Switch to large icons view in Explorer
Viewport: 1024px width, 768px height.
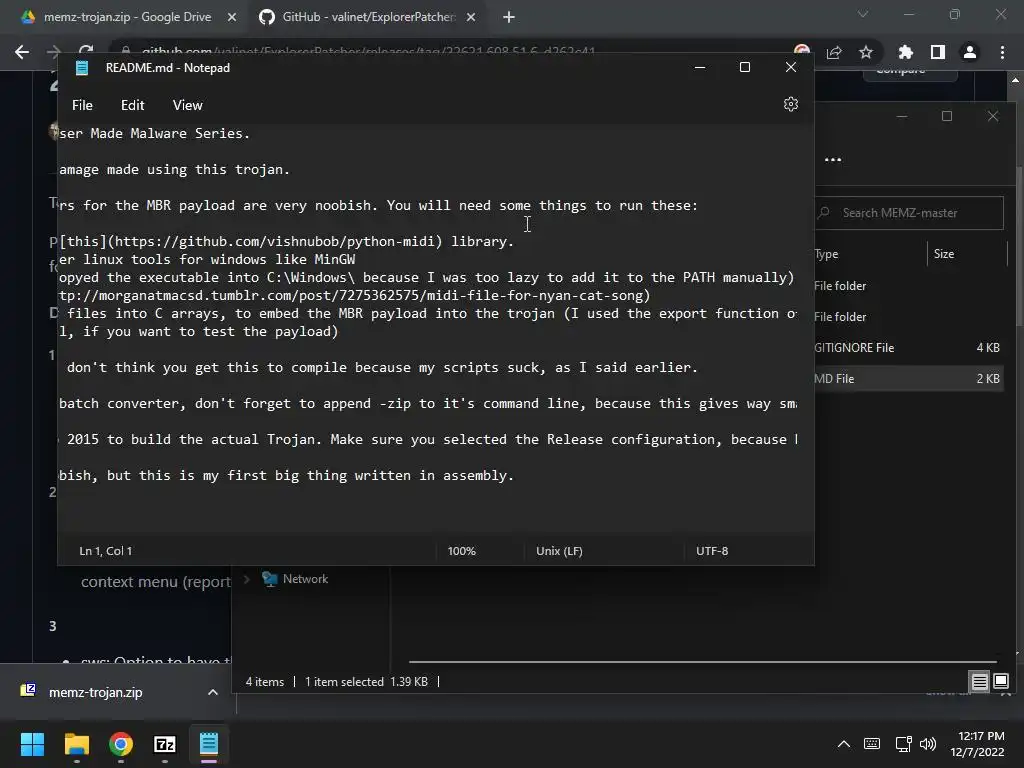(1000, 682)
